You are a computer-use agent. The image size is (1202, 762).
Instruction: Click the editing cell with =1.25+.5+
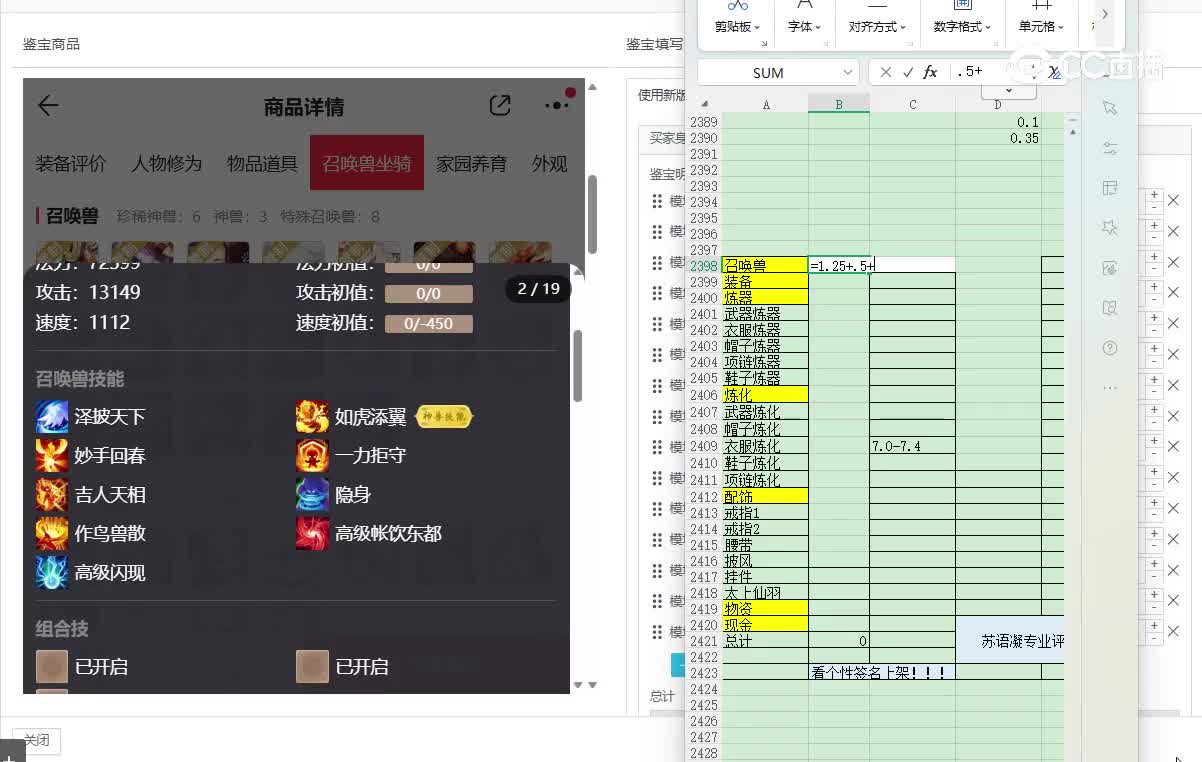coord(839,265)
